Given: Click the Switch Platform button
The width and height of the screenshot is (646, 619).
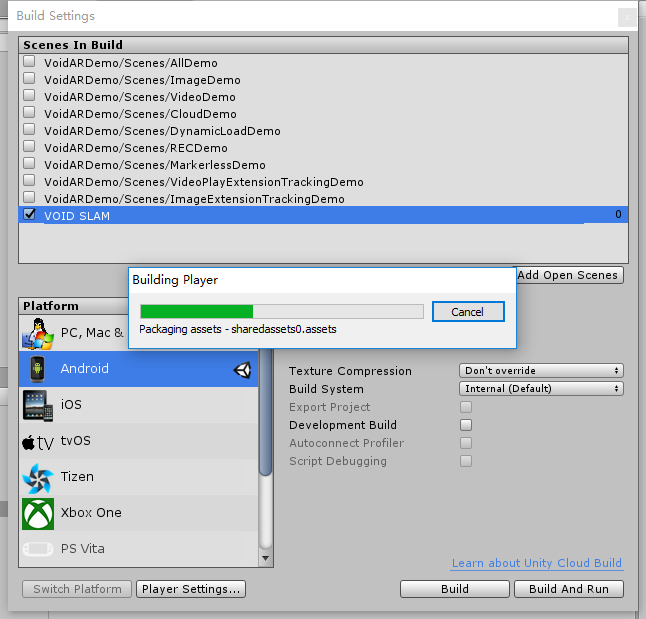Looking at the screenshot, I should (x=77, y=589).
